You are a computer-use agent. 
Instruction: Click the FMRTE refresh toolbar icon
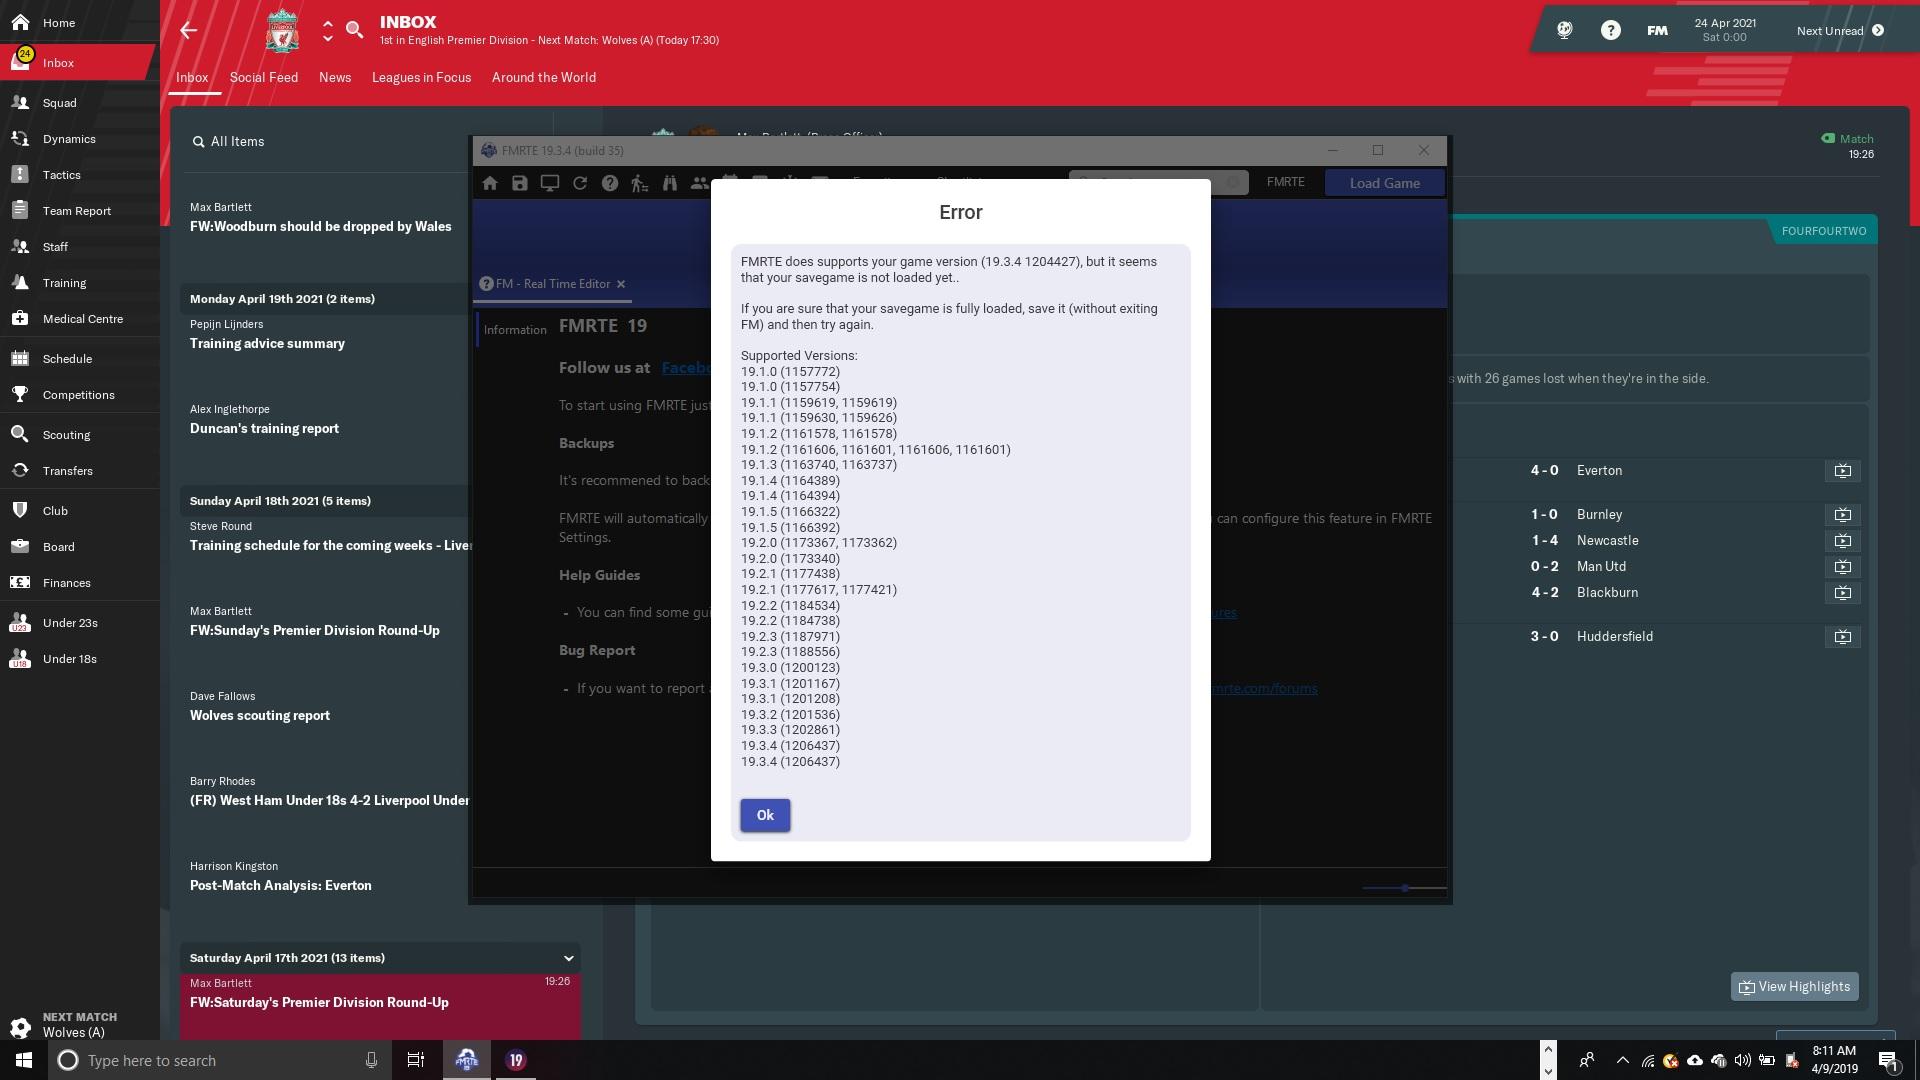click(580, 183)
